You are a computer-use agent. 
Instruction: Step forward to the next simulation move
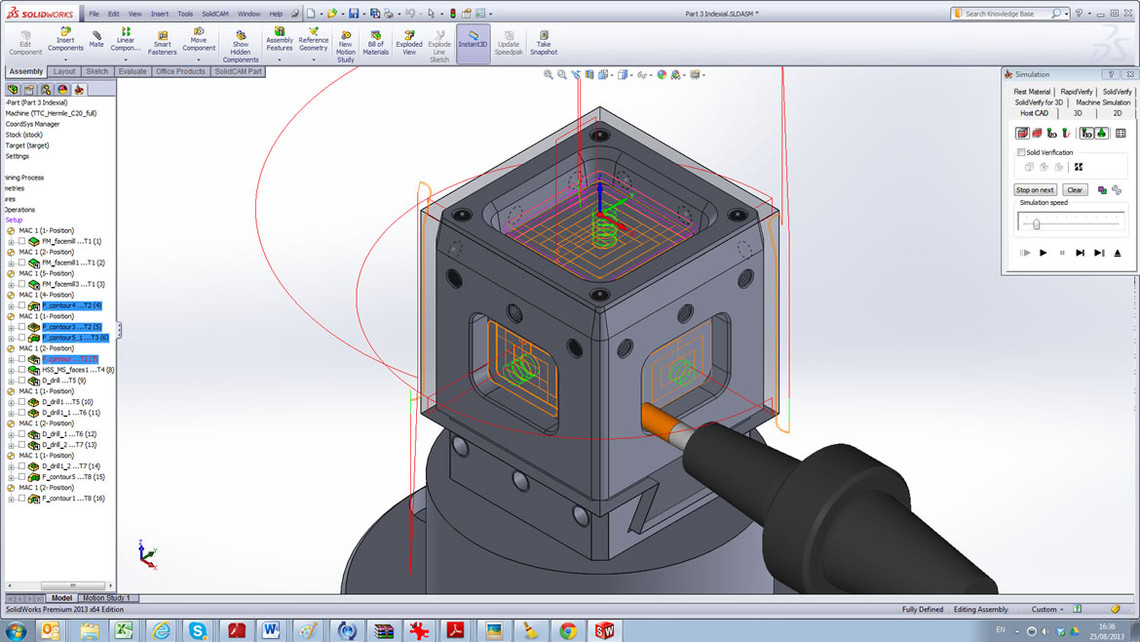(x=1080, y=253)
